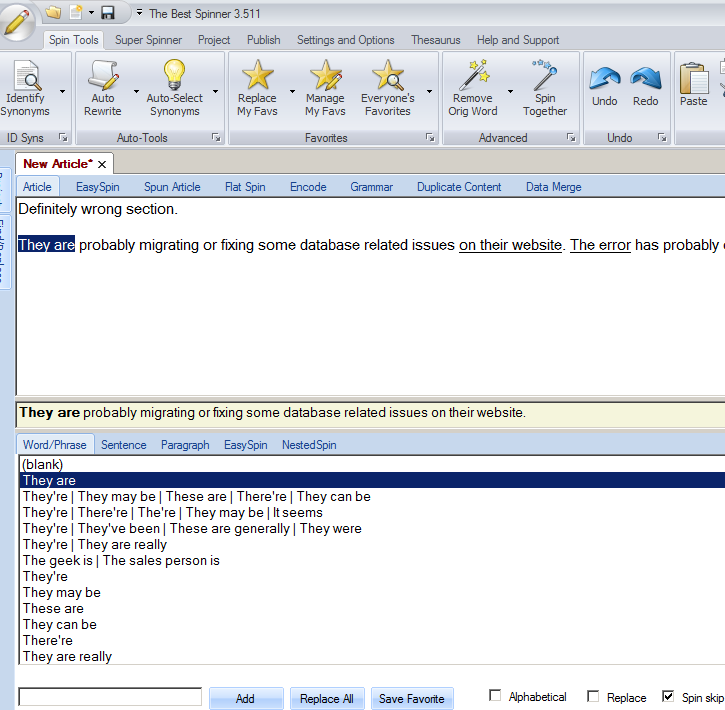Open the Advanced group dialog launcher
725x710 pixels.
coord(571,137)
